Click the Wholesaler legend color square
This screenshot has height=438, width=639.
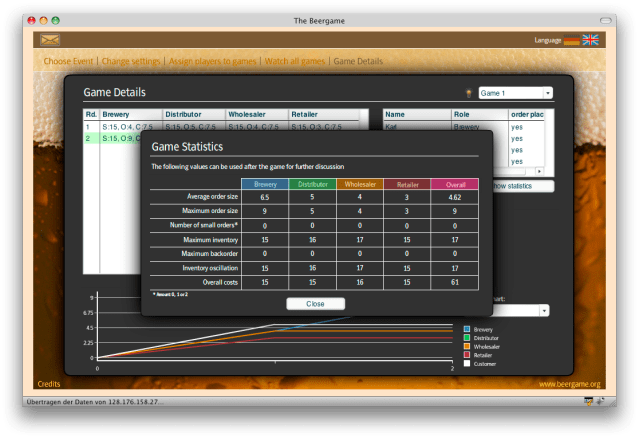tap(467, 346)
